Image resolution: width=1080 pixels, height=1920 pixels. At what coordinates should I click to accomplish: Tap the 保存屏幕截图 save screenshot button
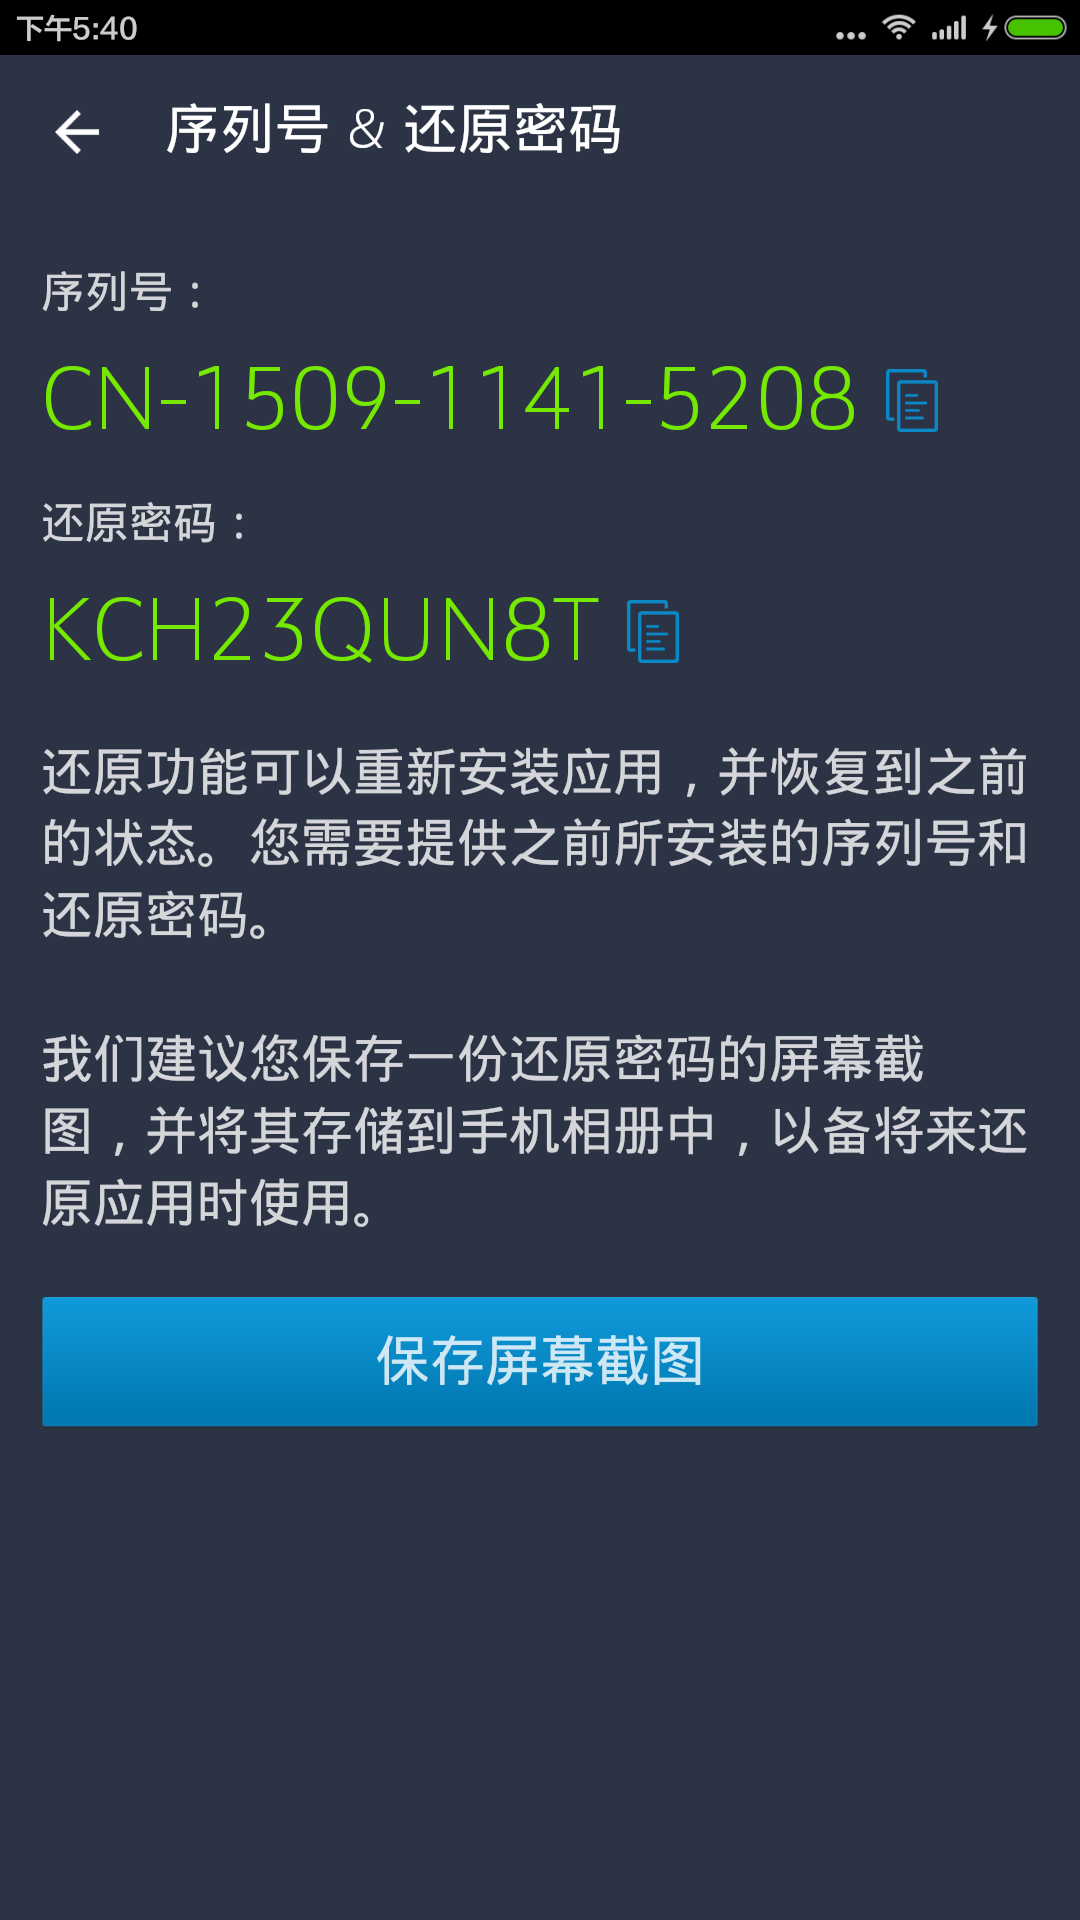[540, 1361]
